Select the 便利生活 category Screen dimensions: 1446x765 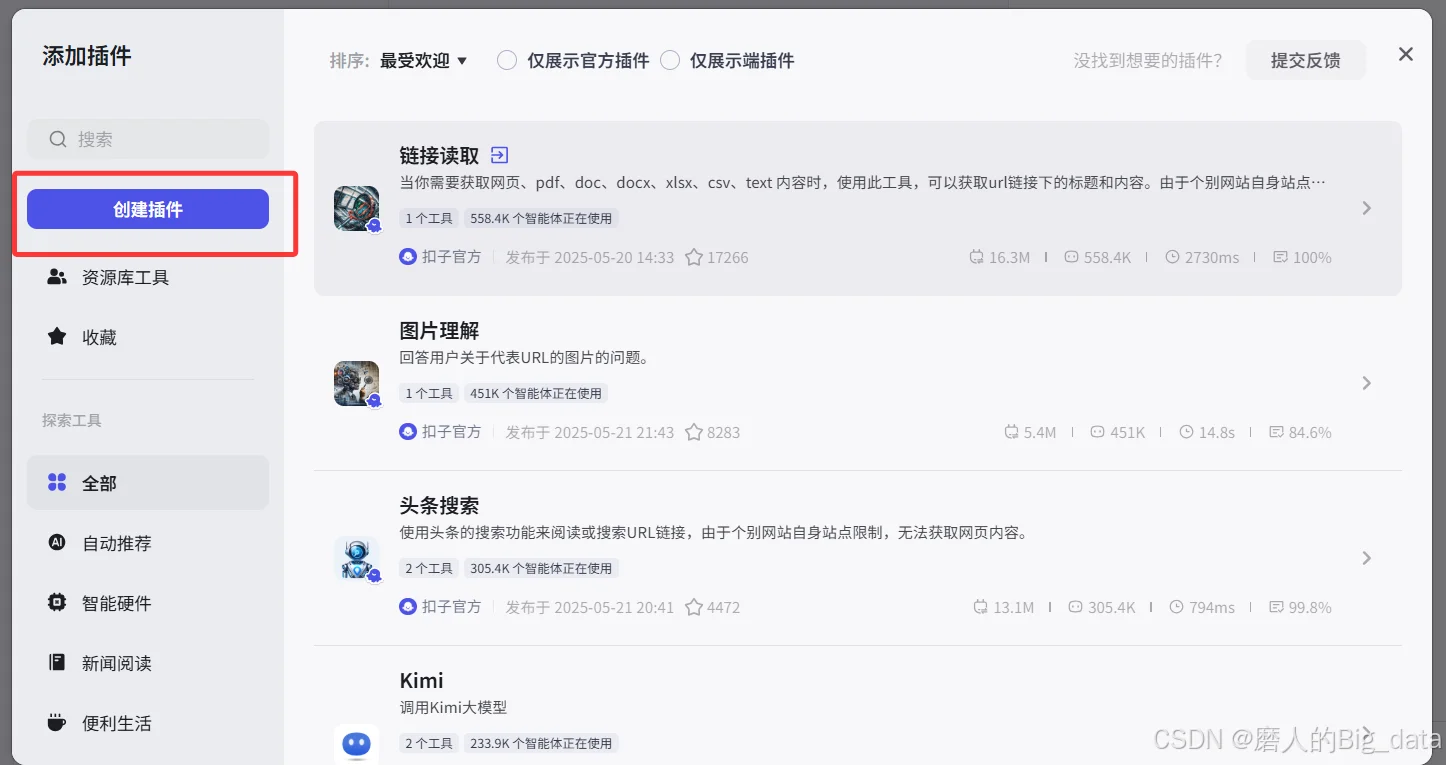[x=148, y=723]
